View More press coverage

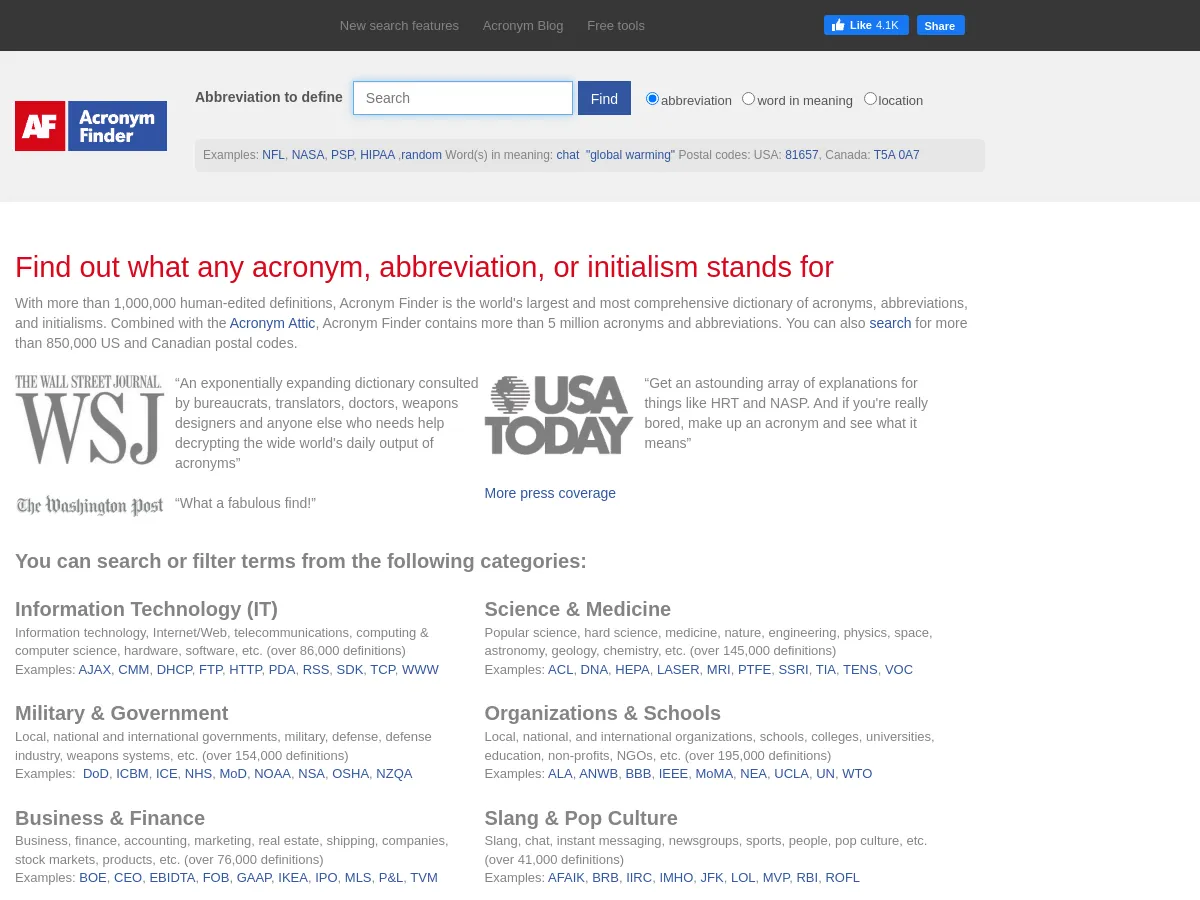pos(550,493)
